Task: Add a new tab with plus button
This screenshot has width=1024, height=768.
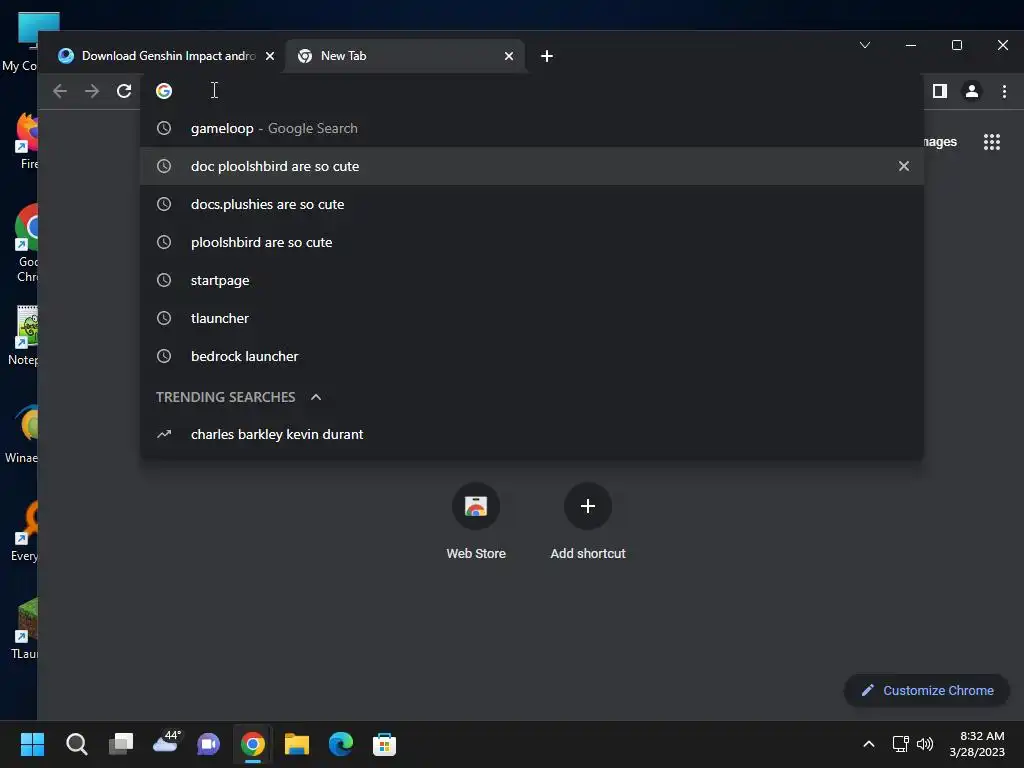Action: tap(547, 56)
